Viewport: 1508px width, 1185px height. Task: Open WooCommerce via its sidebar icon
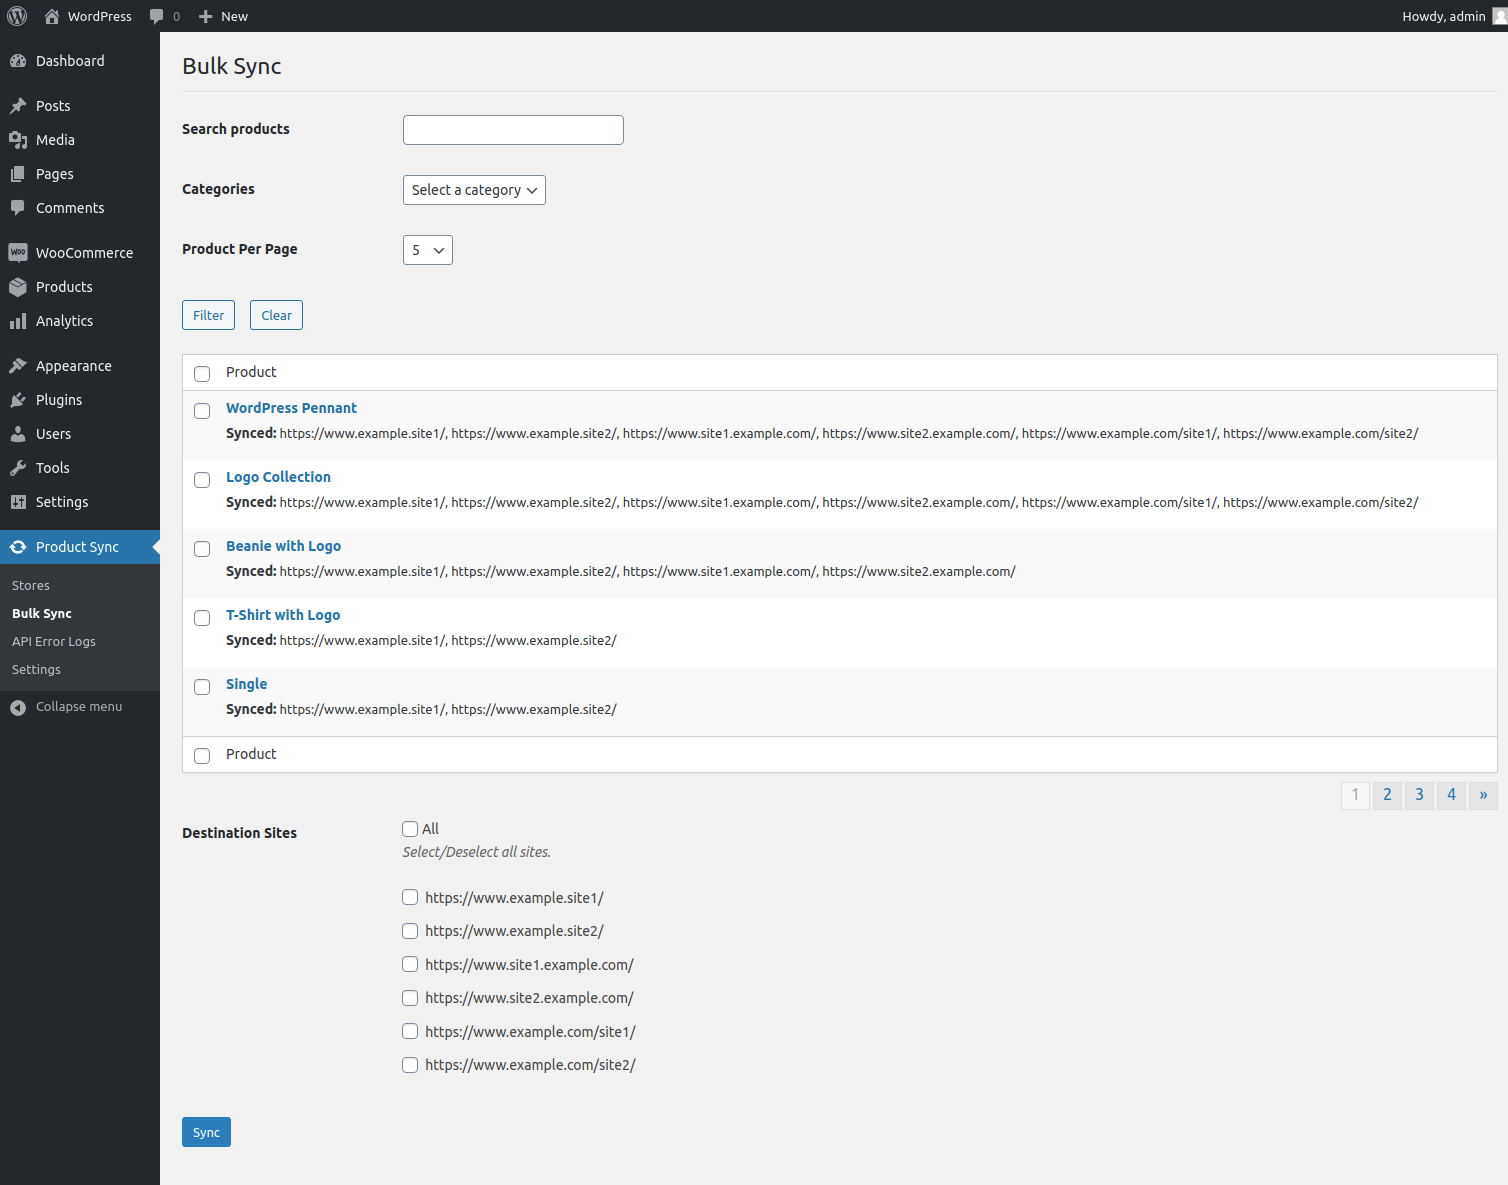pos(18,253)
